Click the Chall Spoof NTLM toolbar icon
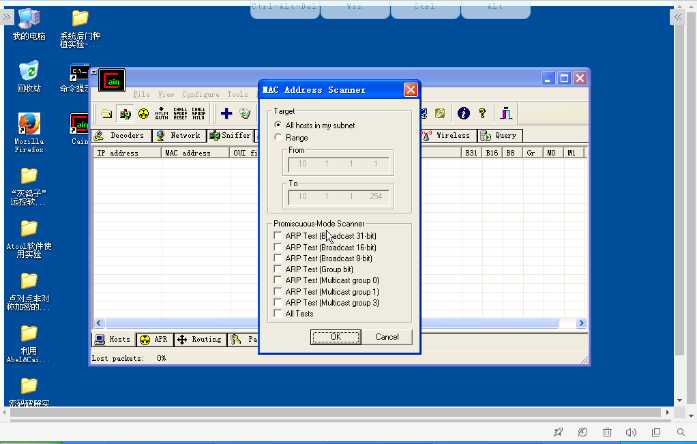The image size is (697, 444). point(198,113)
